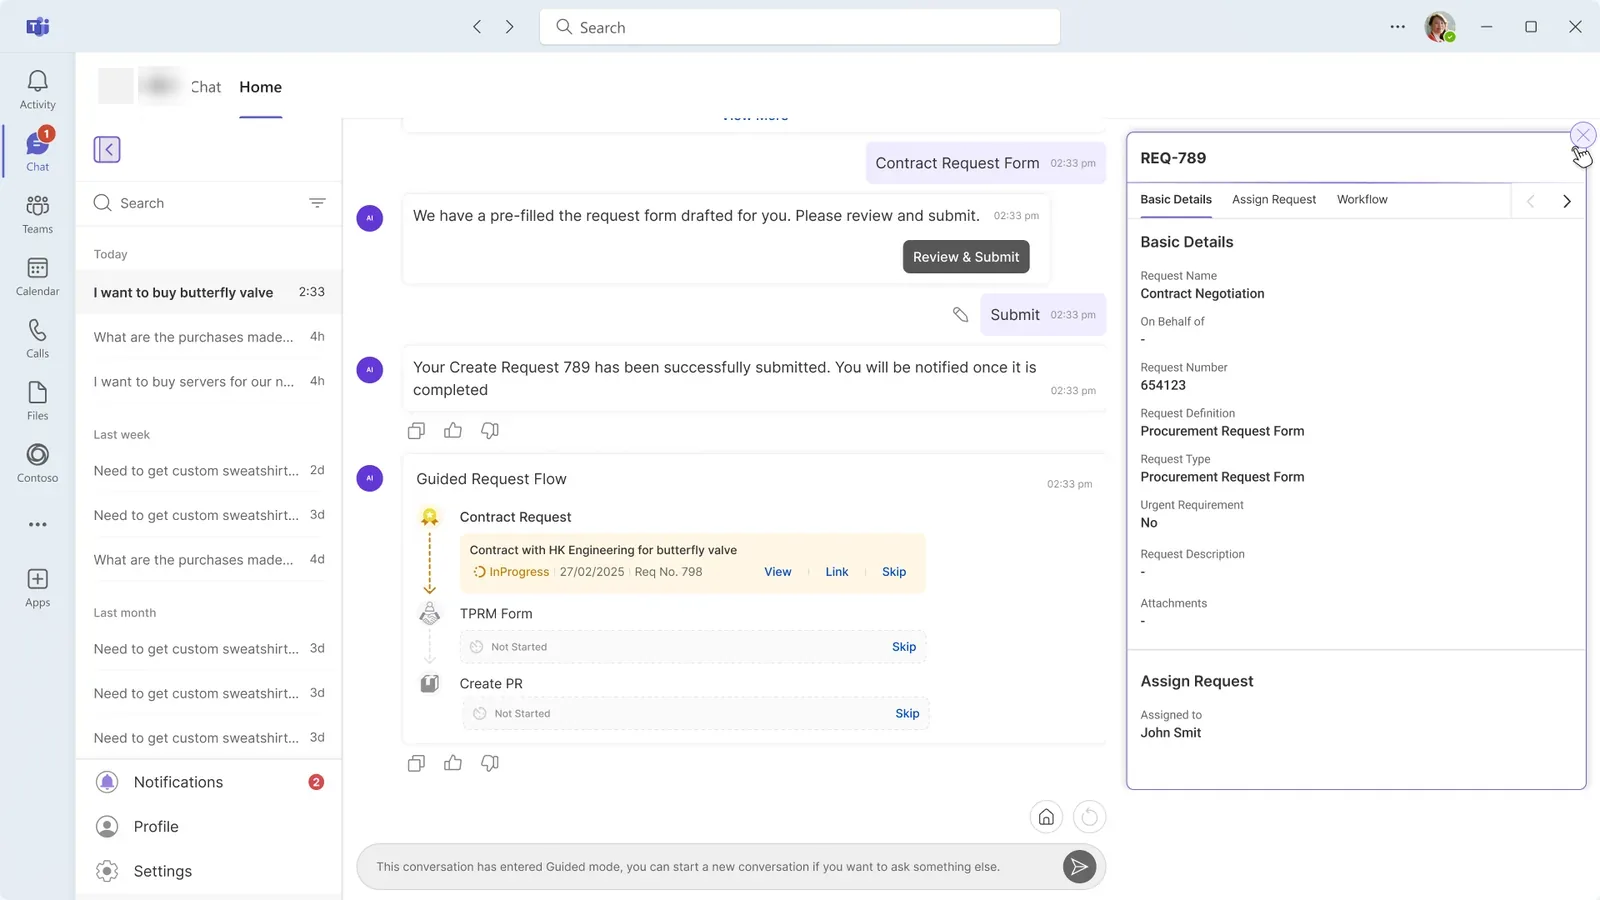Open Notifications in the sidebar
Image resolution: width=1600 pixels, height=900 pixels.
tap(209, 782)
